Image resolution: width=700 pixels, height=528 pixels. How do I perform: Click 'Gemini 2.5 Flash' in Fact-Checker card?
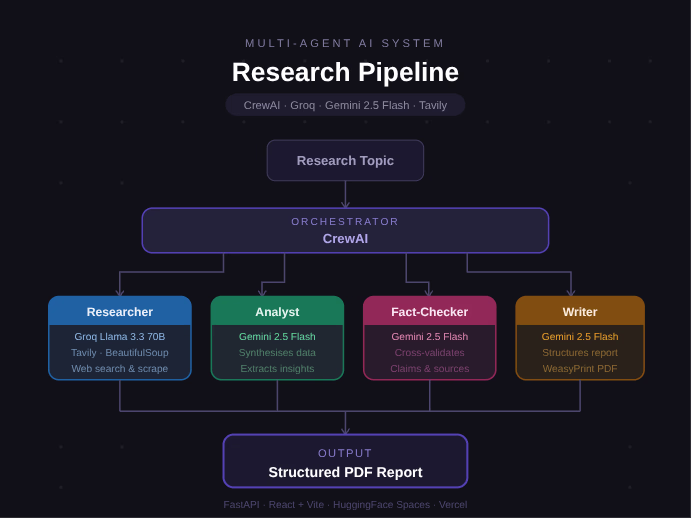pos(429,337)
